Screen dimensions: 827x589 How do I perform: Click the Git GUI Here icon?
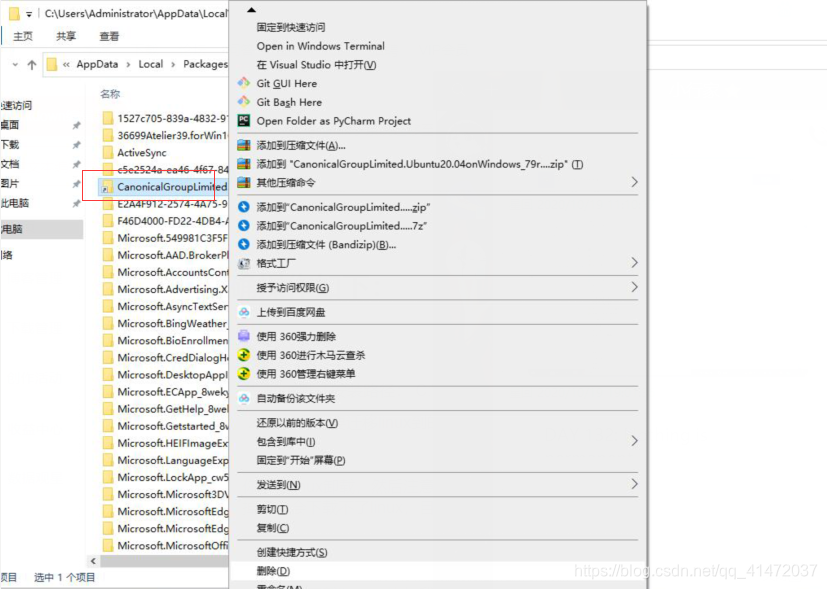(244, 83)
